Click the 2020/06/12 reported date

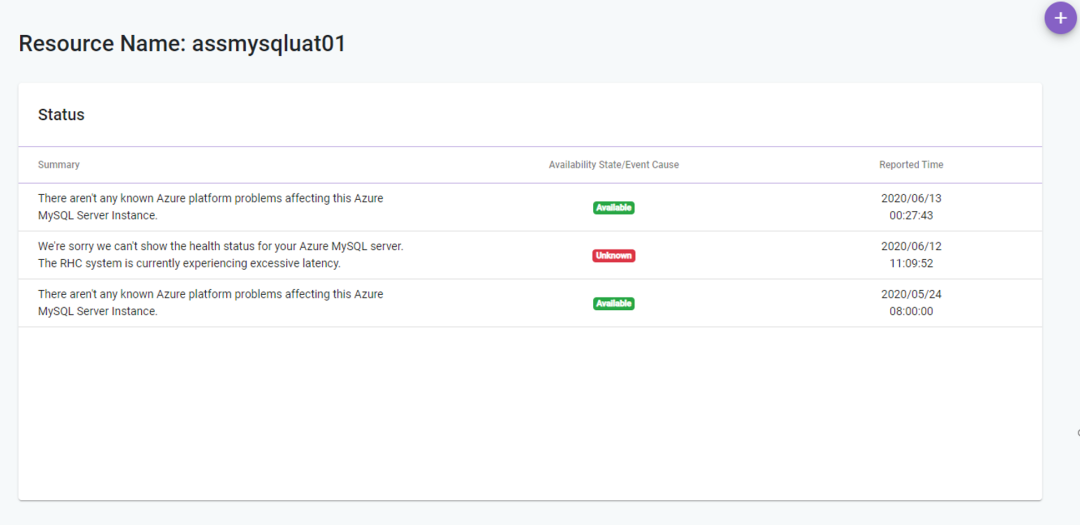tap(911, 247)
